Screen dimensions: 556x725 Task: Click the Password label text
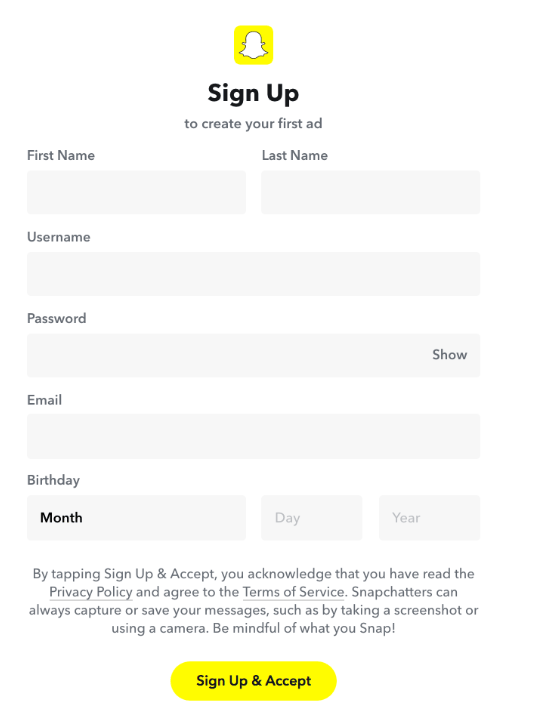[56, 318]
